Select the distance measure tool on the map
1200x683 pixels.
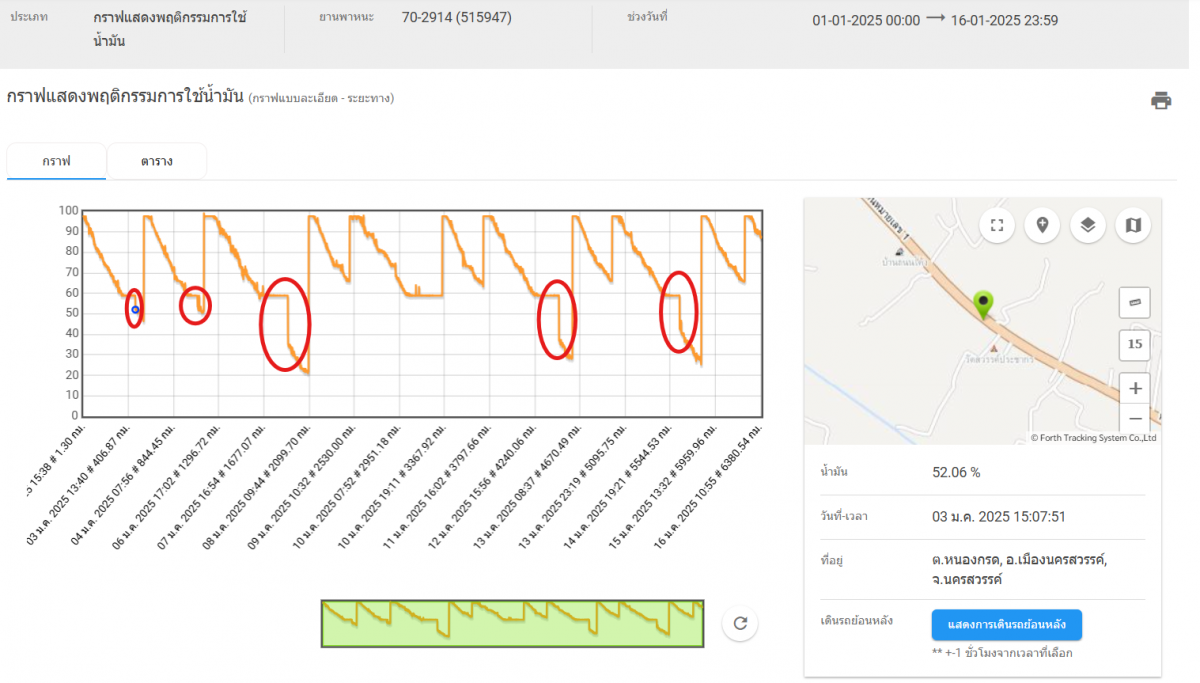point(1134,302)
